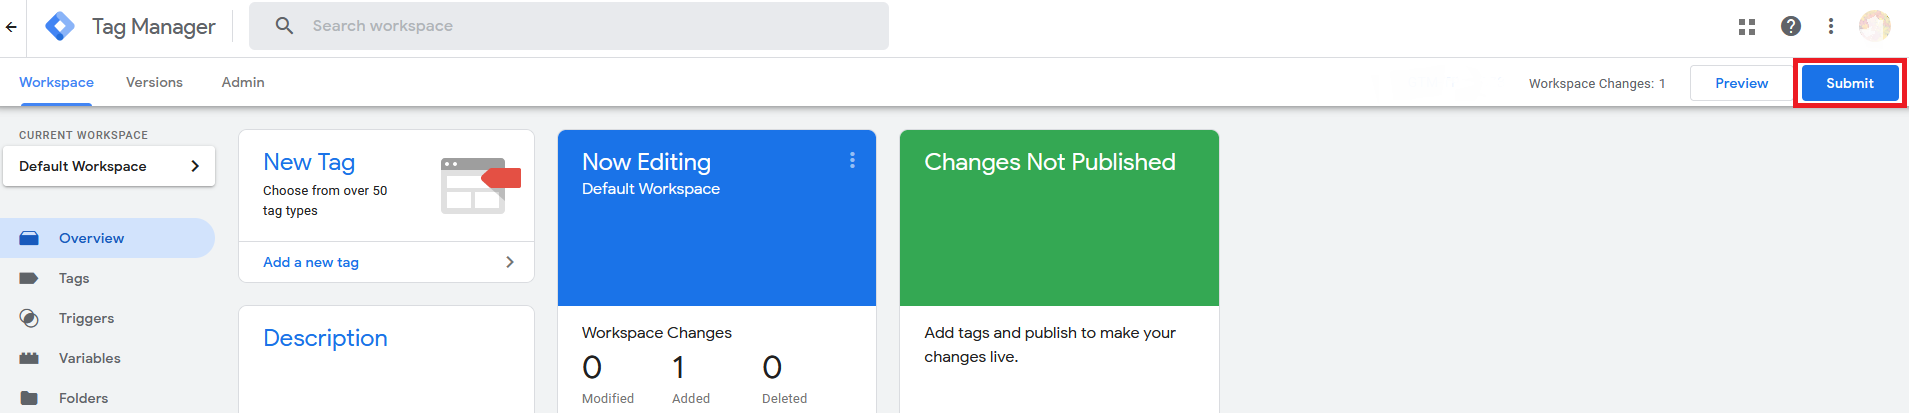Click Default Workspace subtitle in blue card

pos(651,189)
